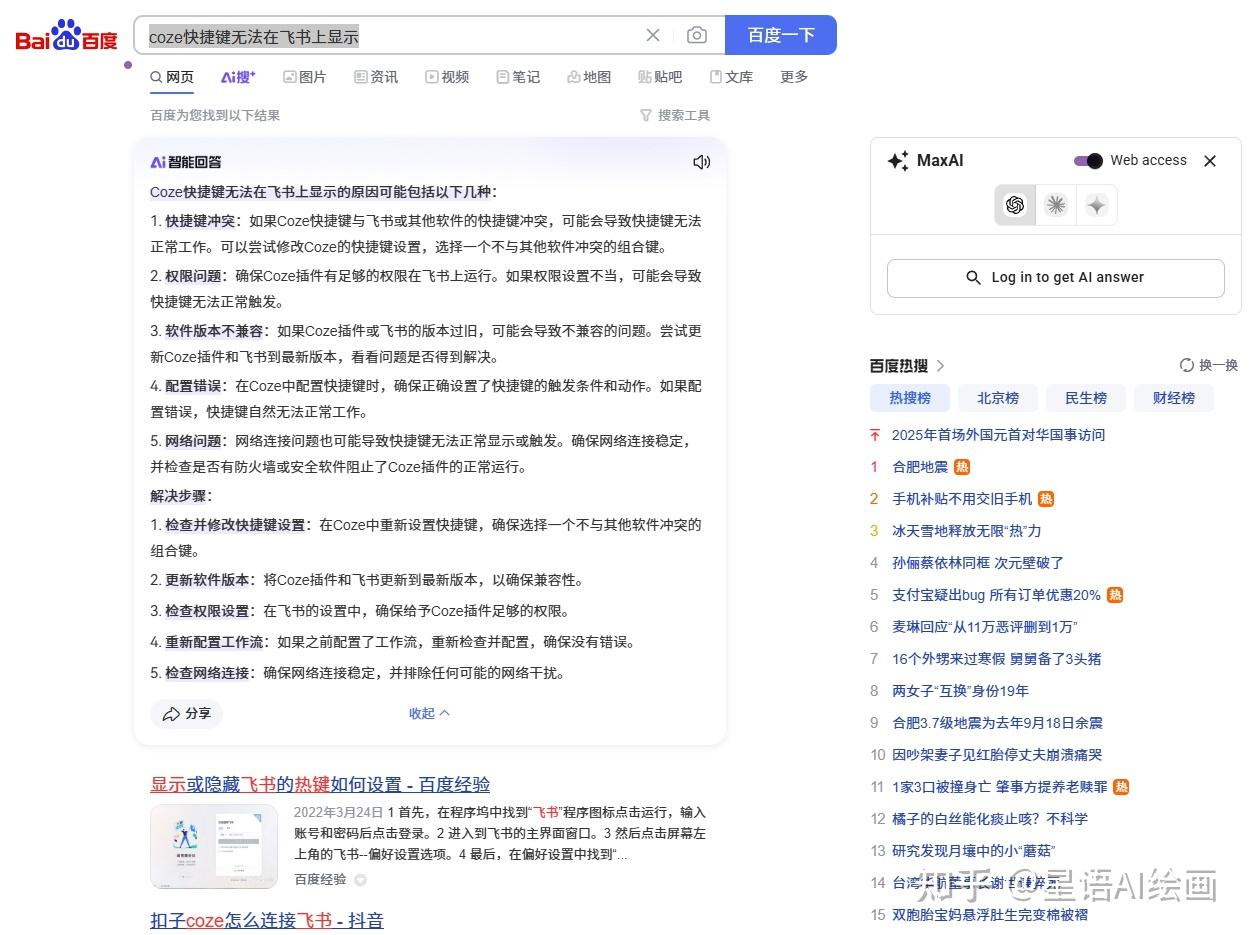Switch to 资讯 tab
Viewport: 1249px width, 935px height.
pos(376,77)
